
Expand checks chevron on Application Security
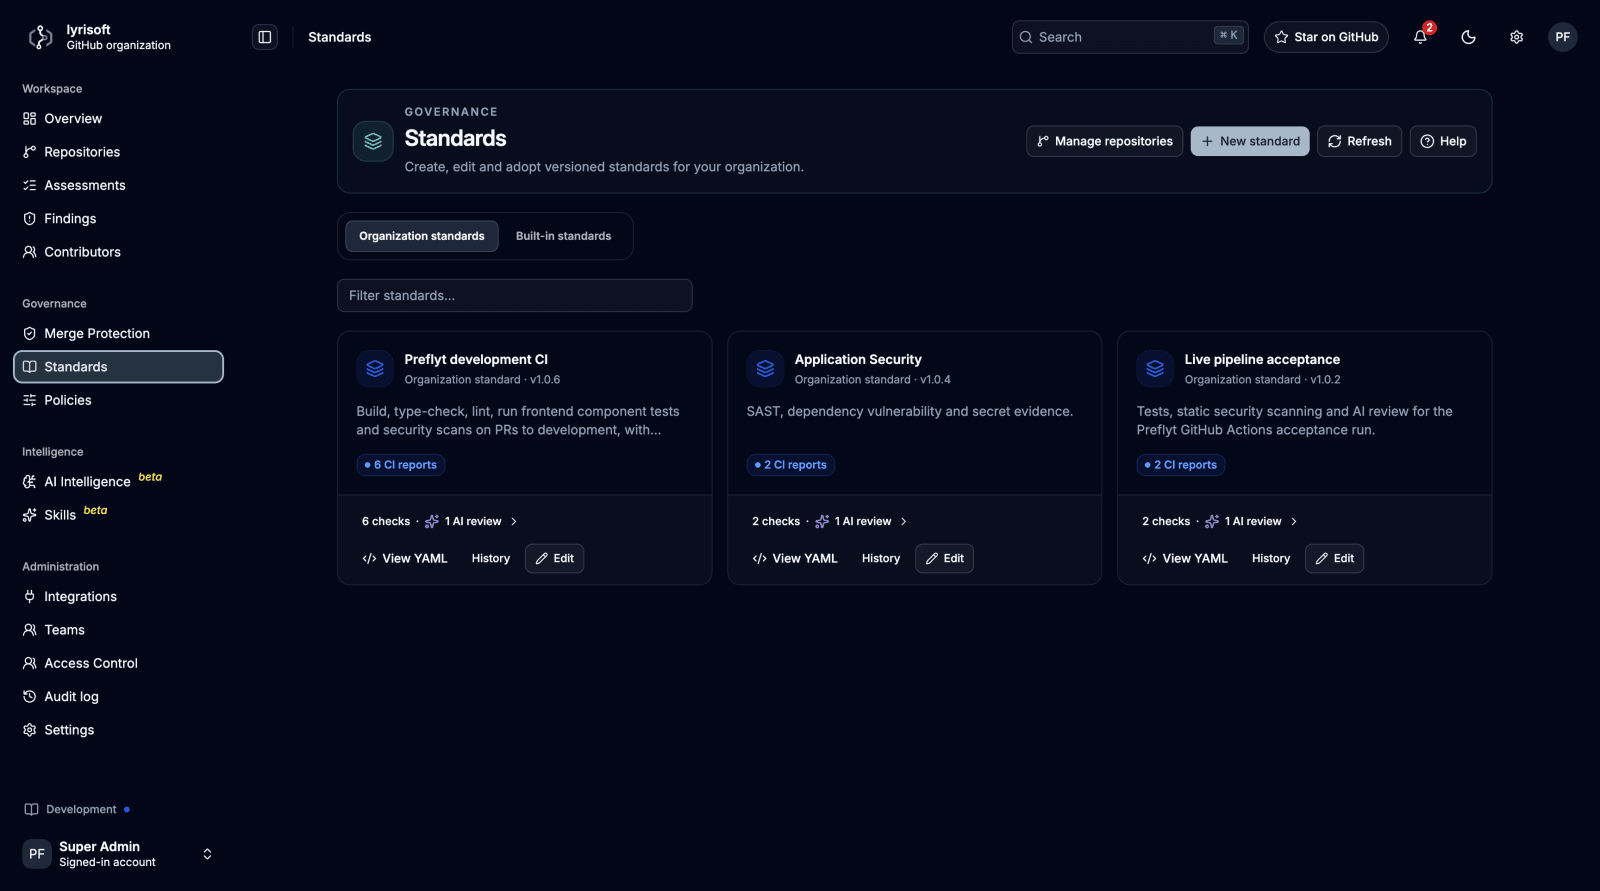(904, 521)
